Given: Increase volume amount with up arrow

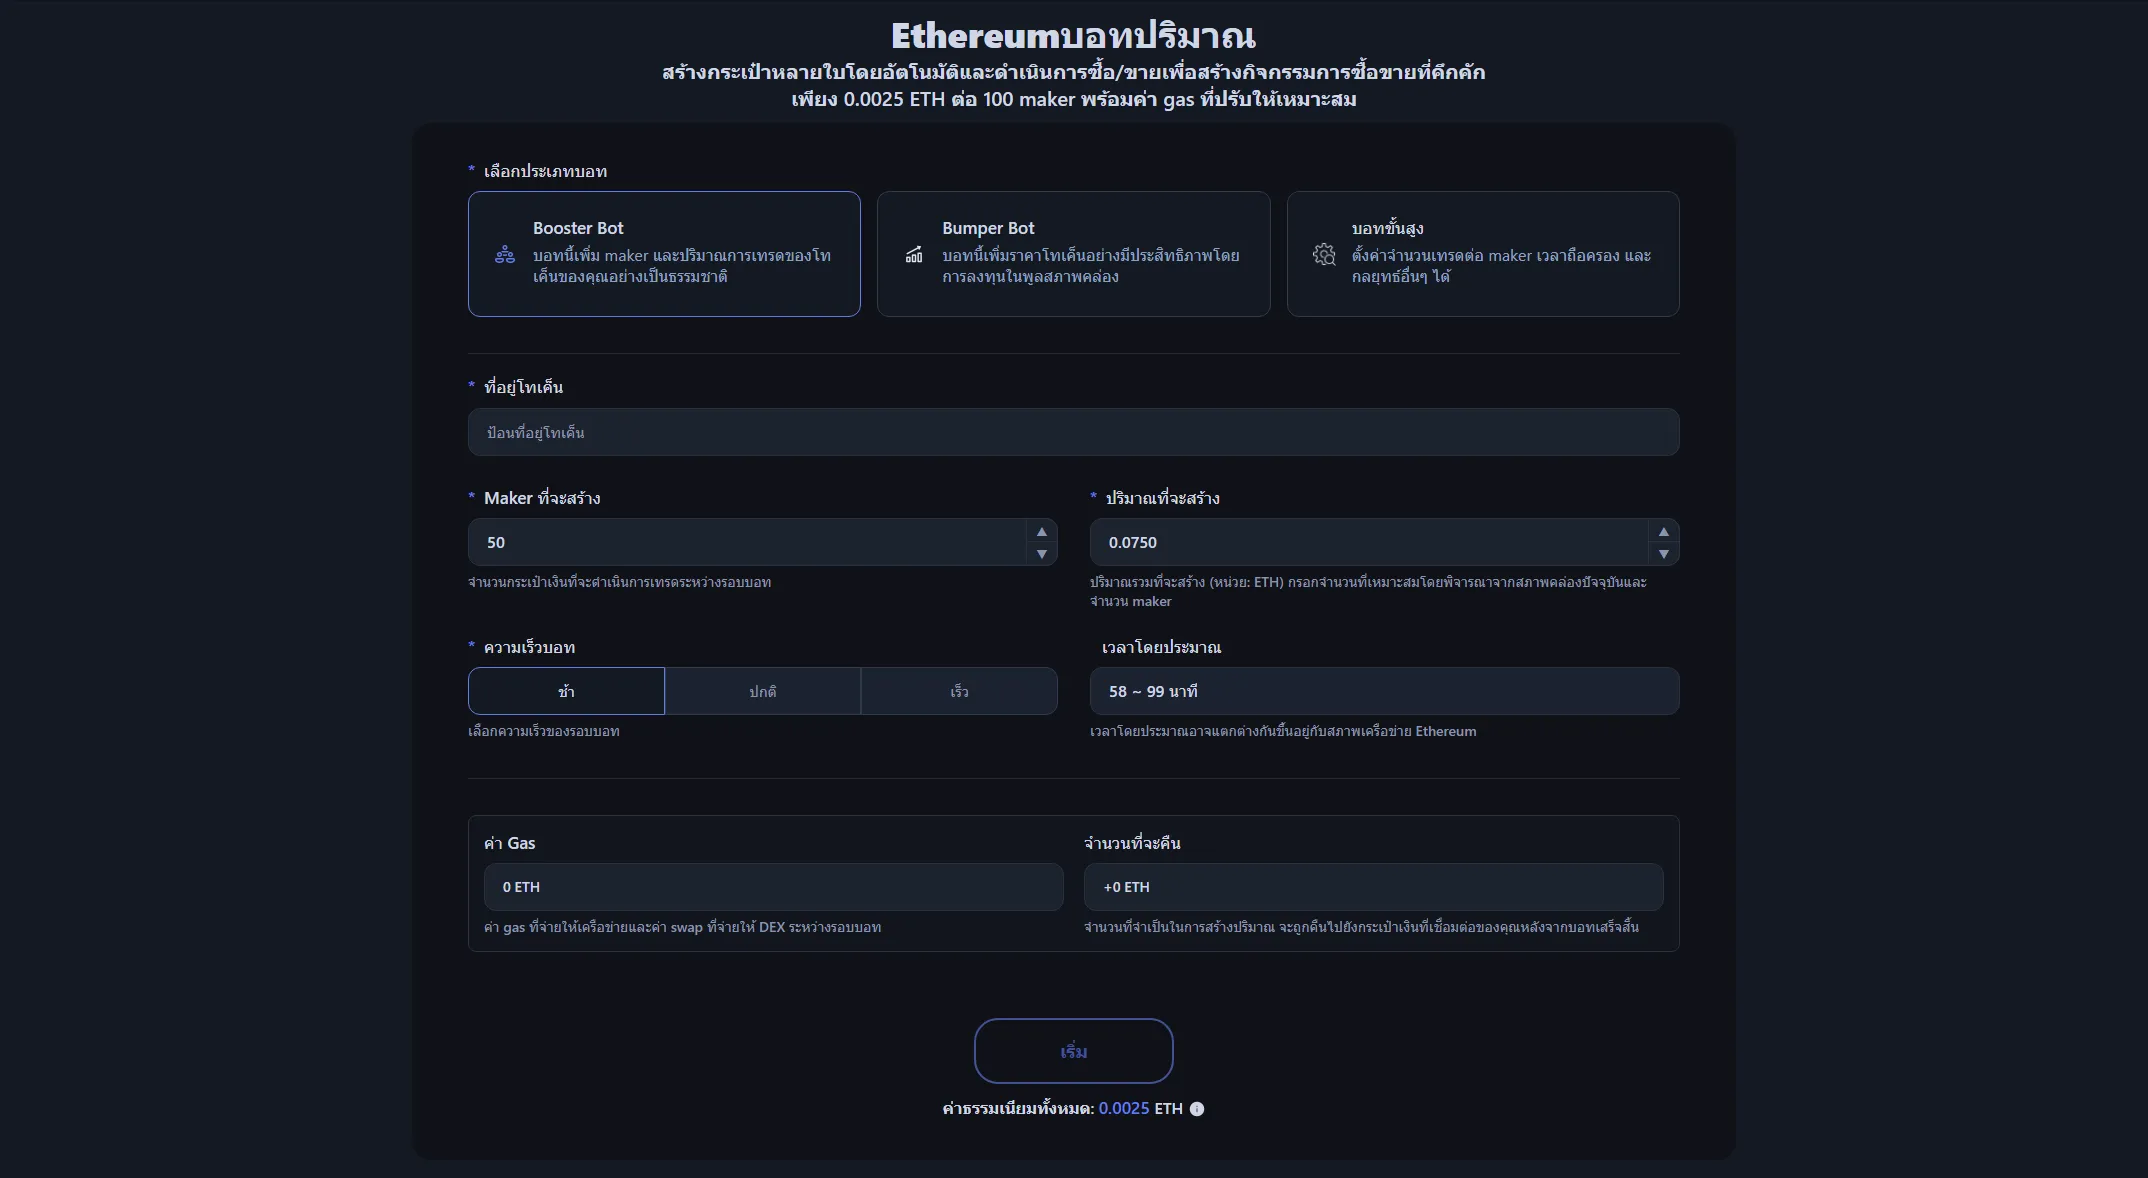Looking at the screenshot, I should coord(1663,532).
